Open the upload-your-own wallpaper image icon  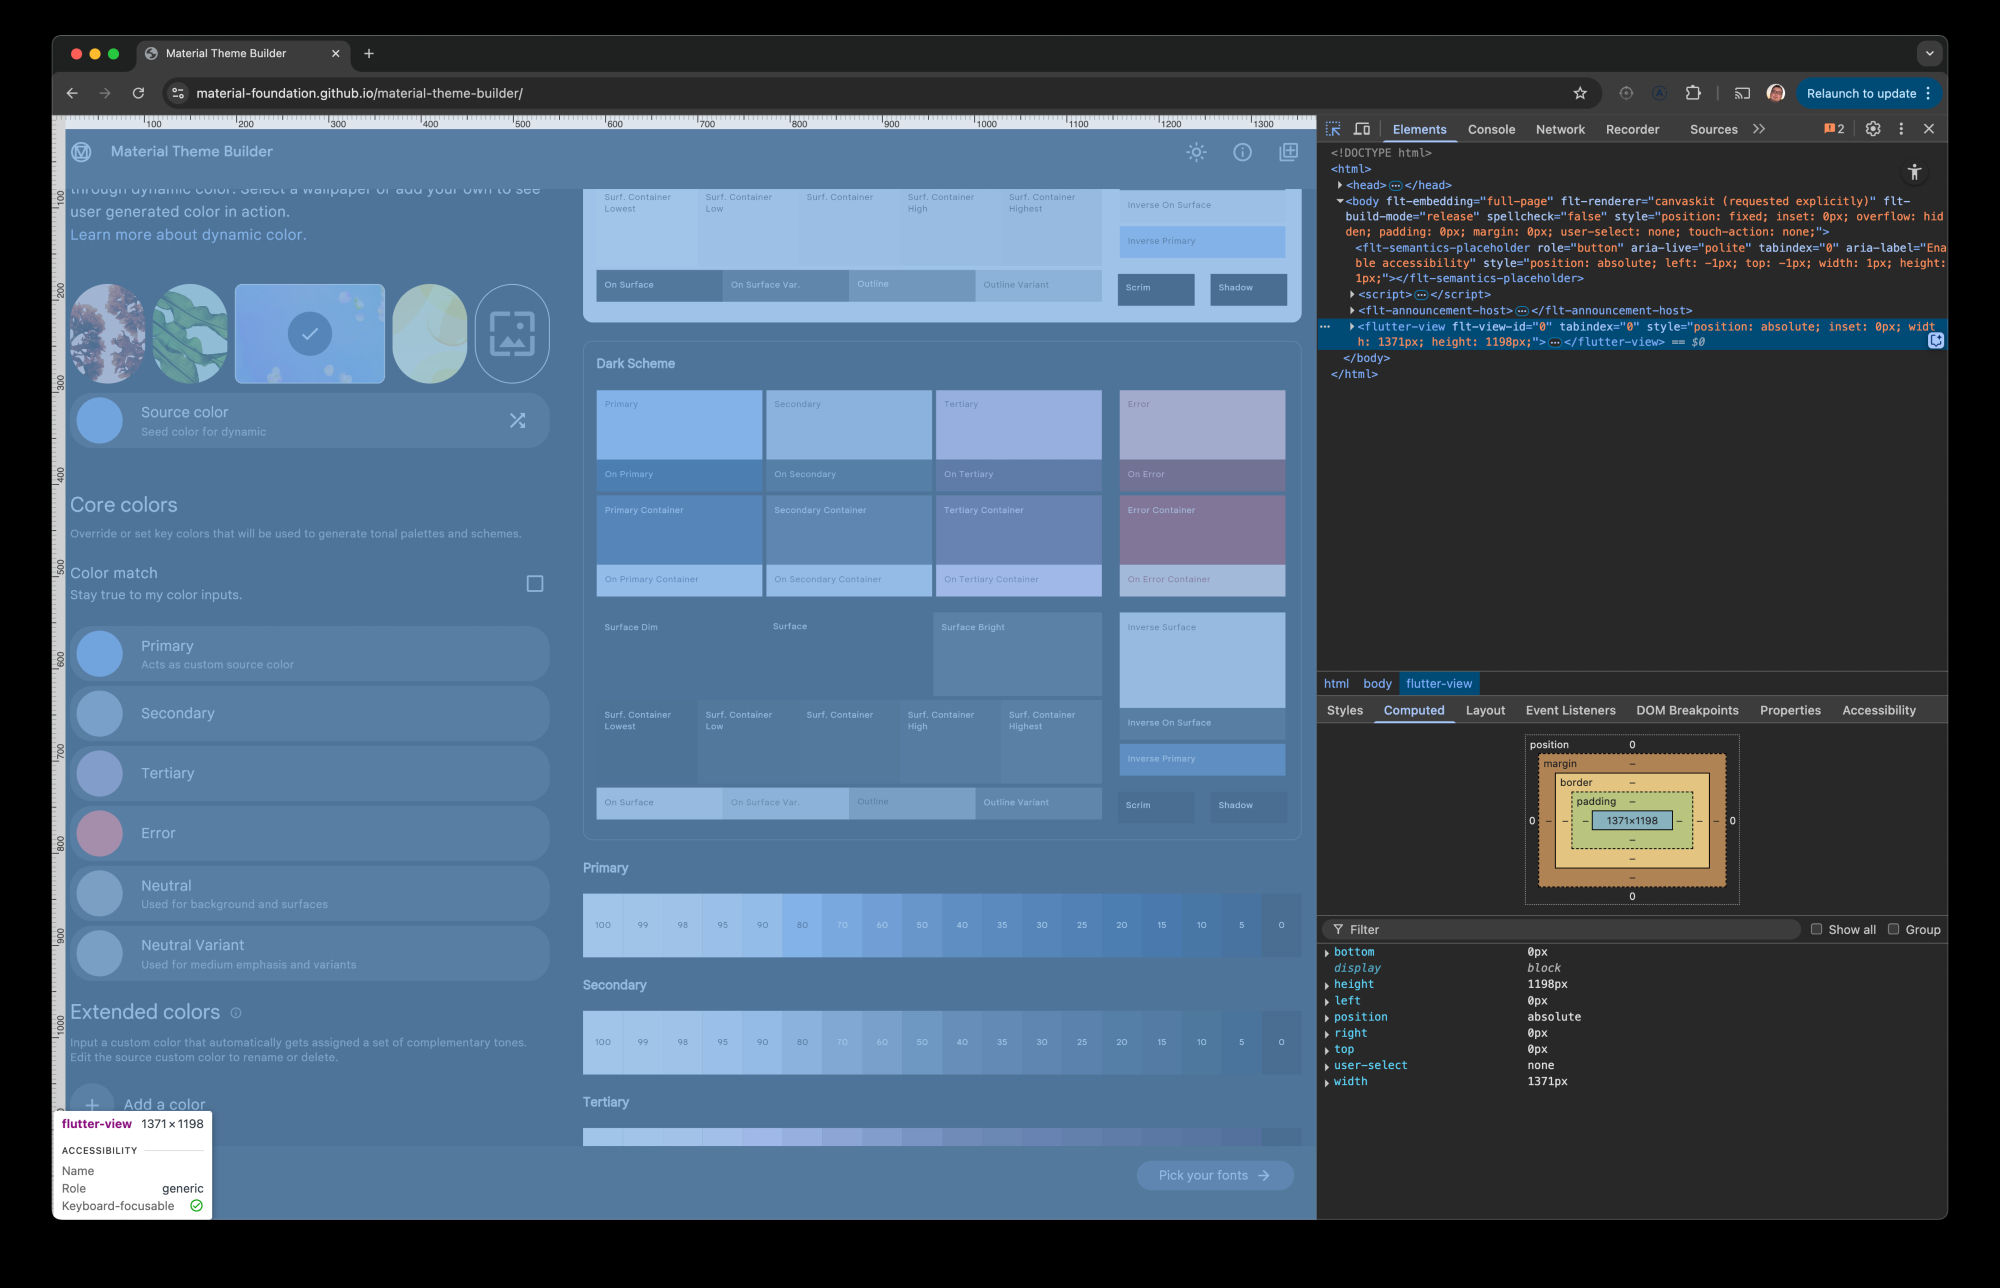point(512,334)
